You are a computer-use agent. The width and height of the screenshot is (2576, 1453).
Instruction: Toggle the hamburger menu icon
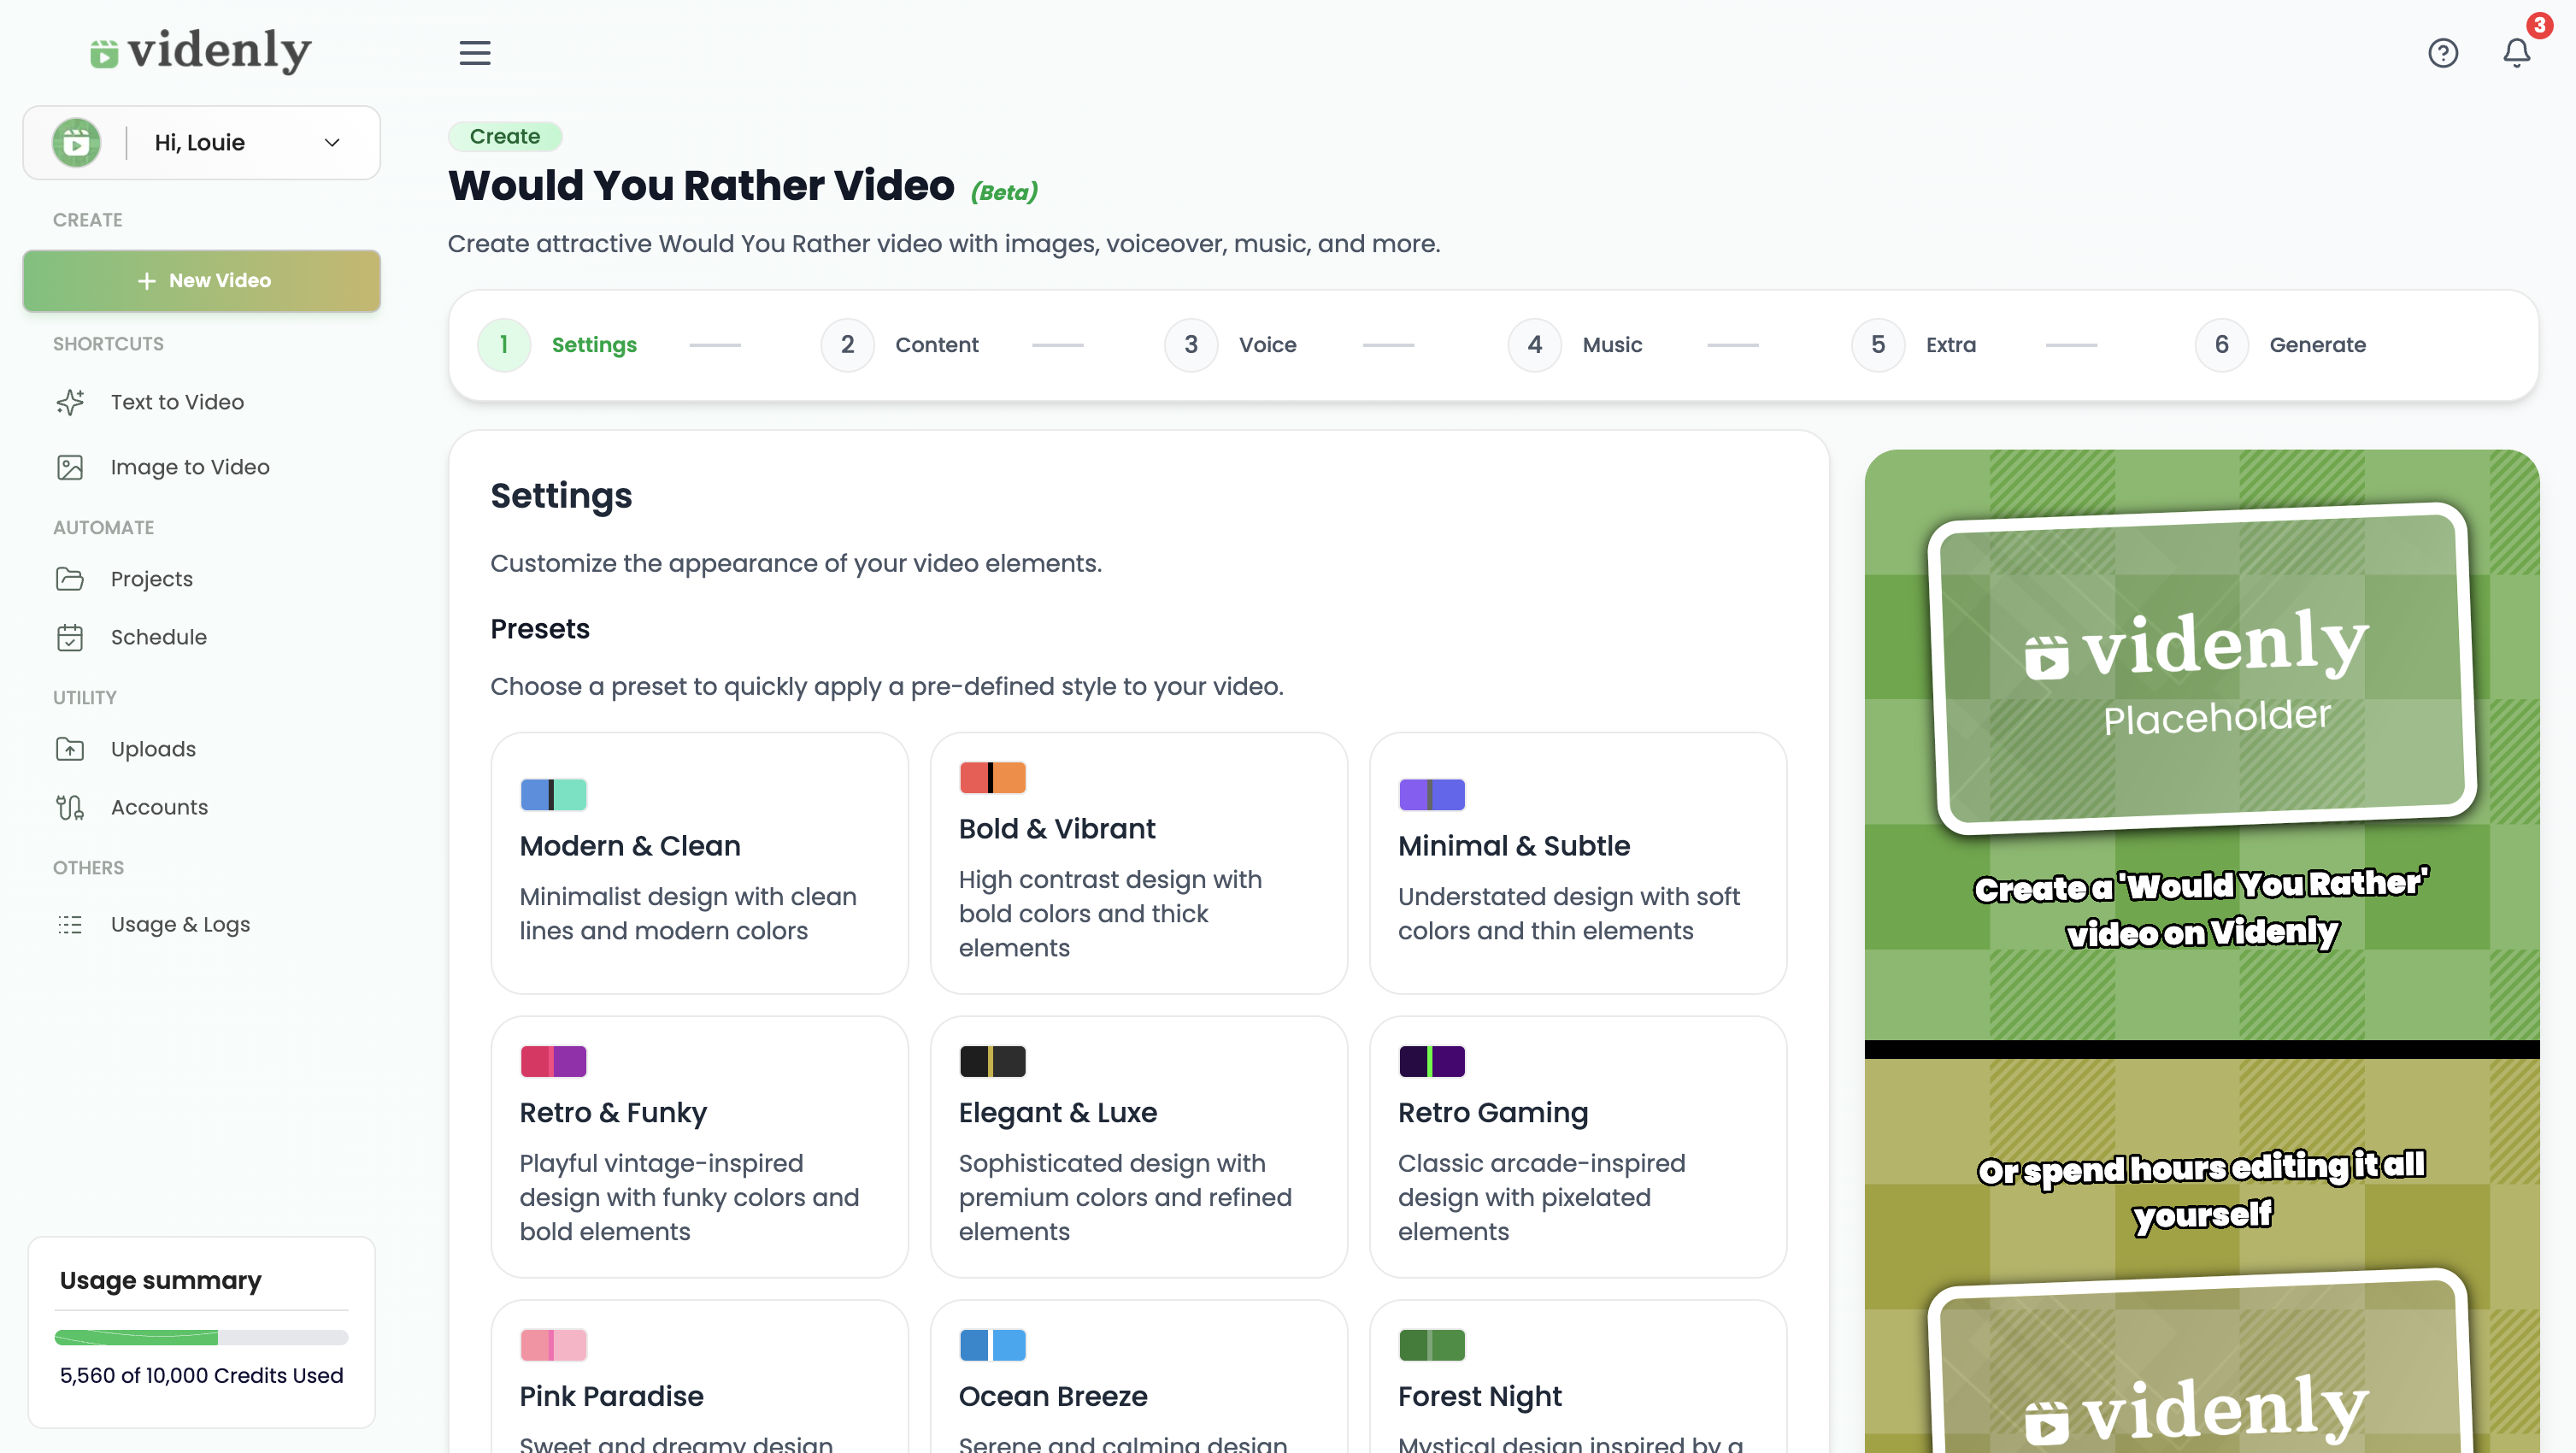[475, 52]
